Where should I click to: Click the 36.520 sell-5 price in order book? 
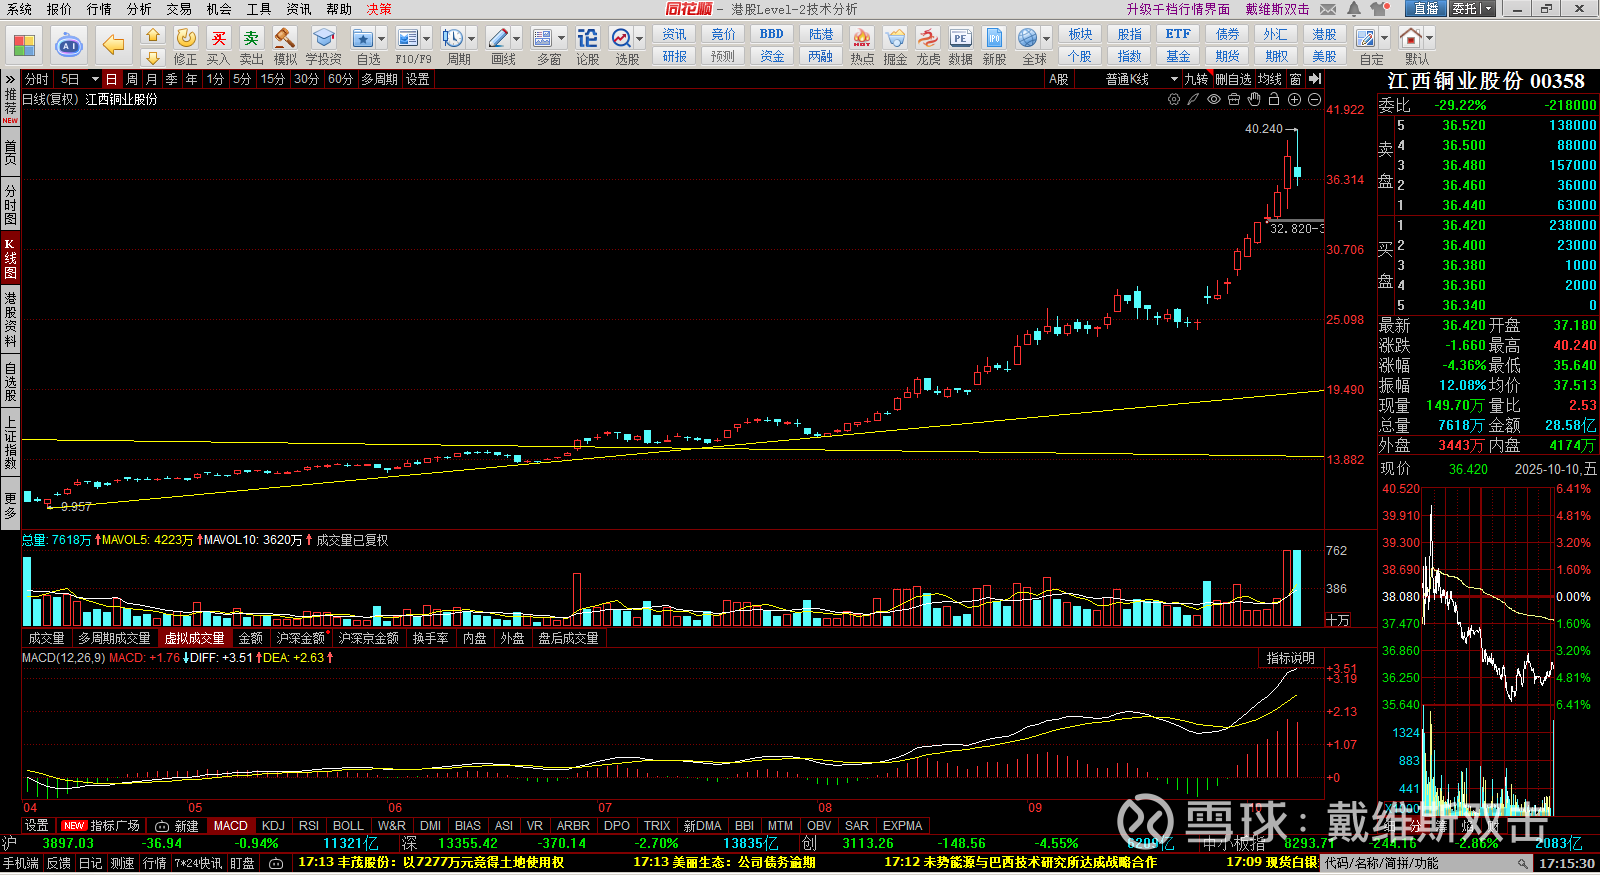pos(1463,125)
